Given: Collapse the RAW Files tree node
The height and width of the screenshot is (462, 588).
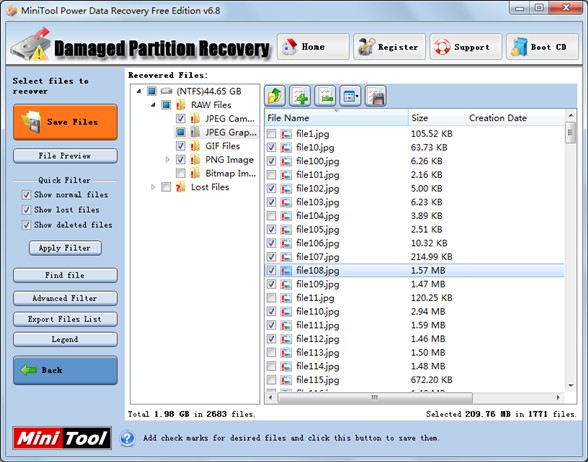Looking at the screenshot, I should [x=153, y=105].
